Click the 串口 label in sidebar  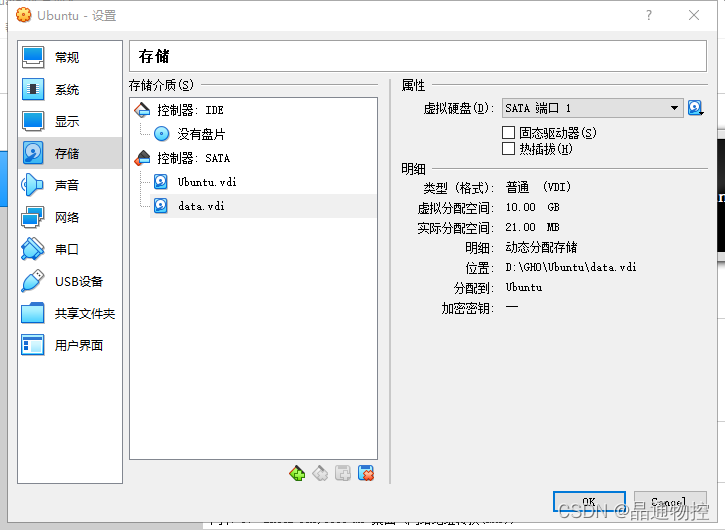[x=67, y=249]
